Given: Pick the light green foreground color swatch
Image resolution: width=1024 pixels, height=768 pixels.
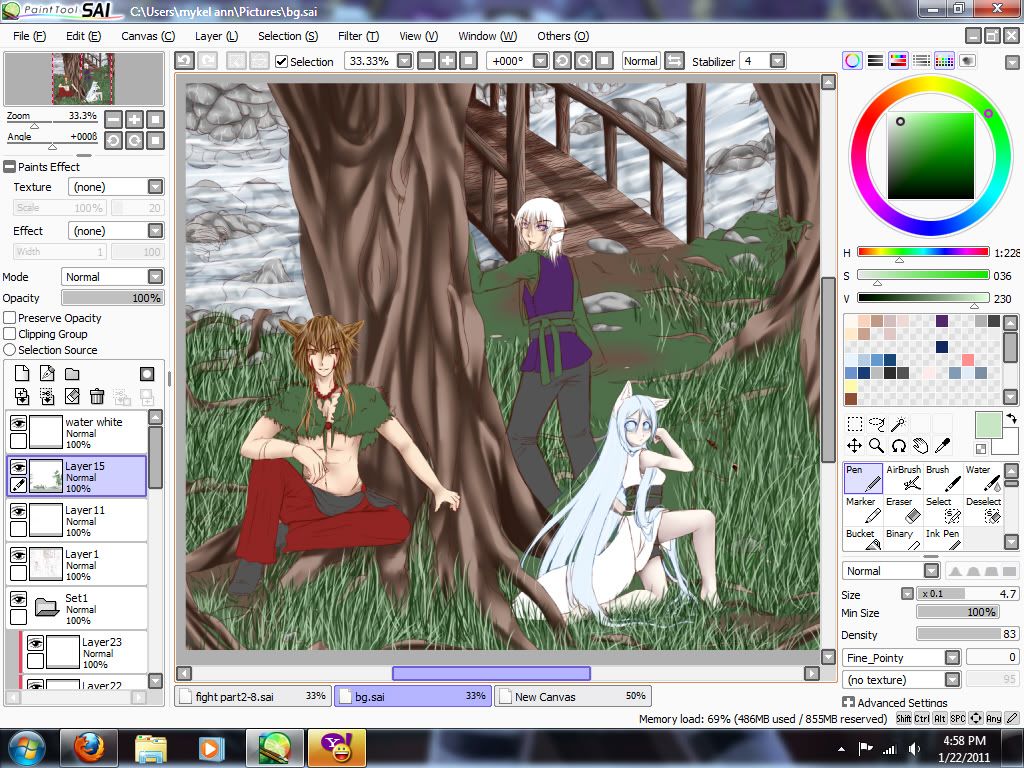Looking at the screenshot, I should [x=988, y=425].
